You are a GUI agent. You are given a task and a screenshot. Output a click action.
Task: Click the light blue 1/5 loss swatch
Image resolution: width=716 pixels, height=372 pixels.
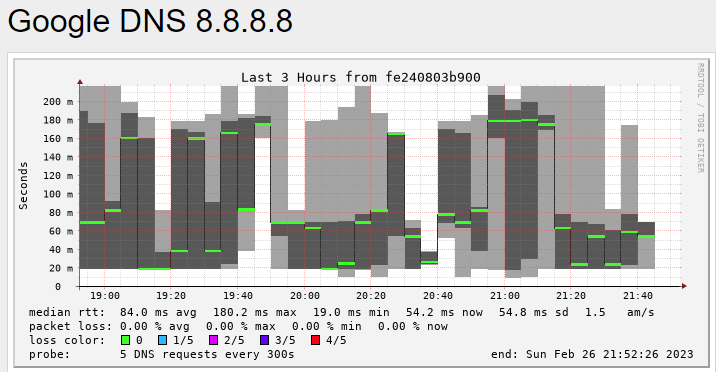click(x=162, y=341)
